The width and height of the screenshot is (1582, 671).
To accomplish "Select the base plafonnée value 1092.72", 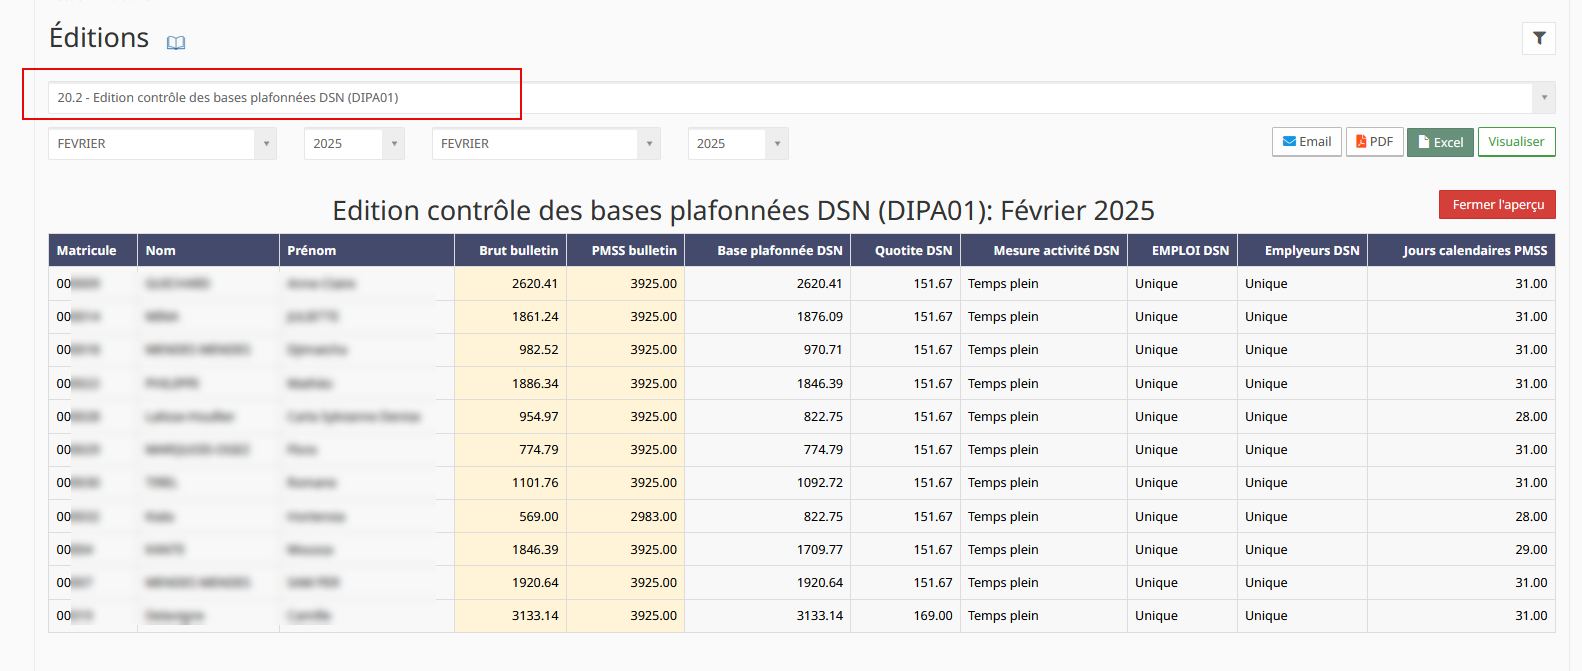I will tap(819, 483).
